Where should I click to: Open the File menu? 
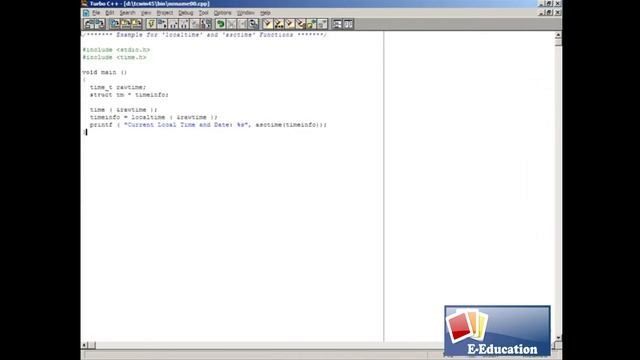[x=96, y=13]
